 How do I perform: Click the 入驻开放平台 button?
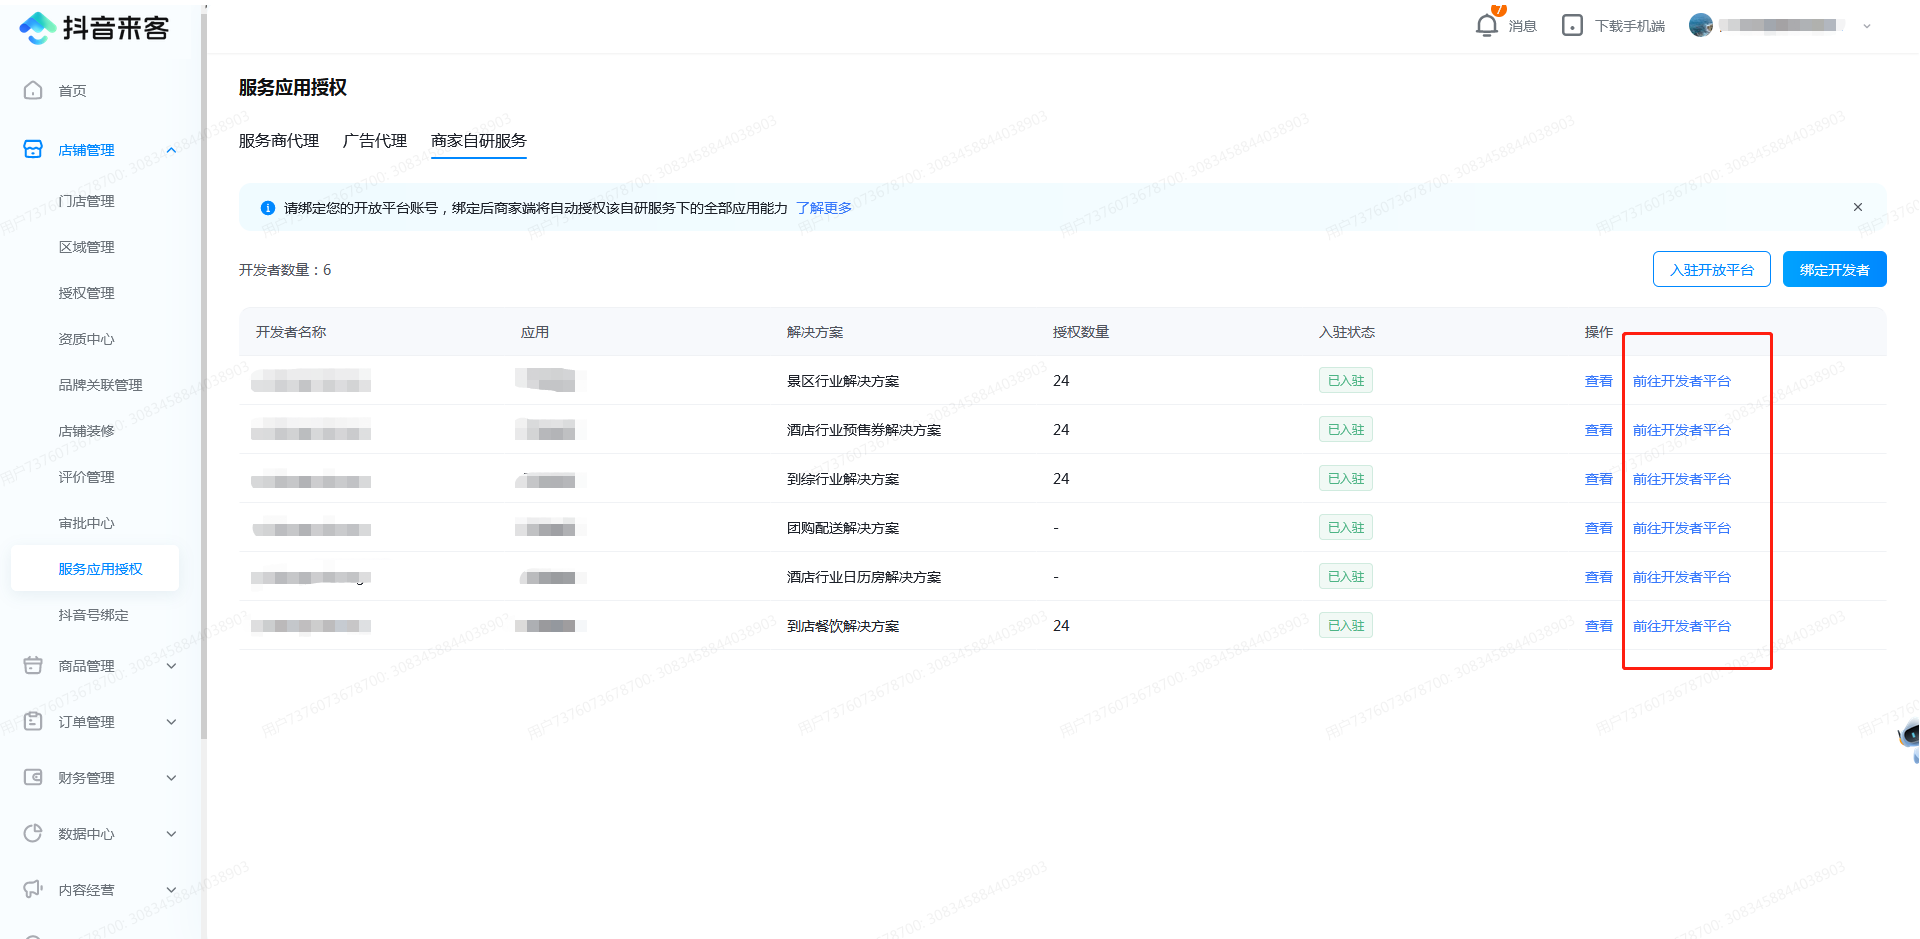1711,269
